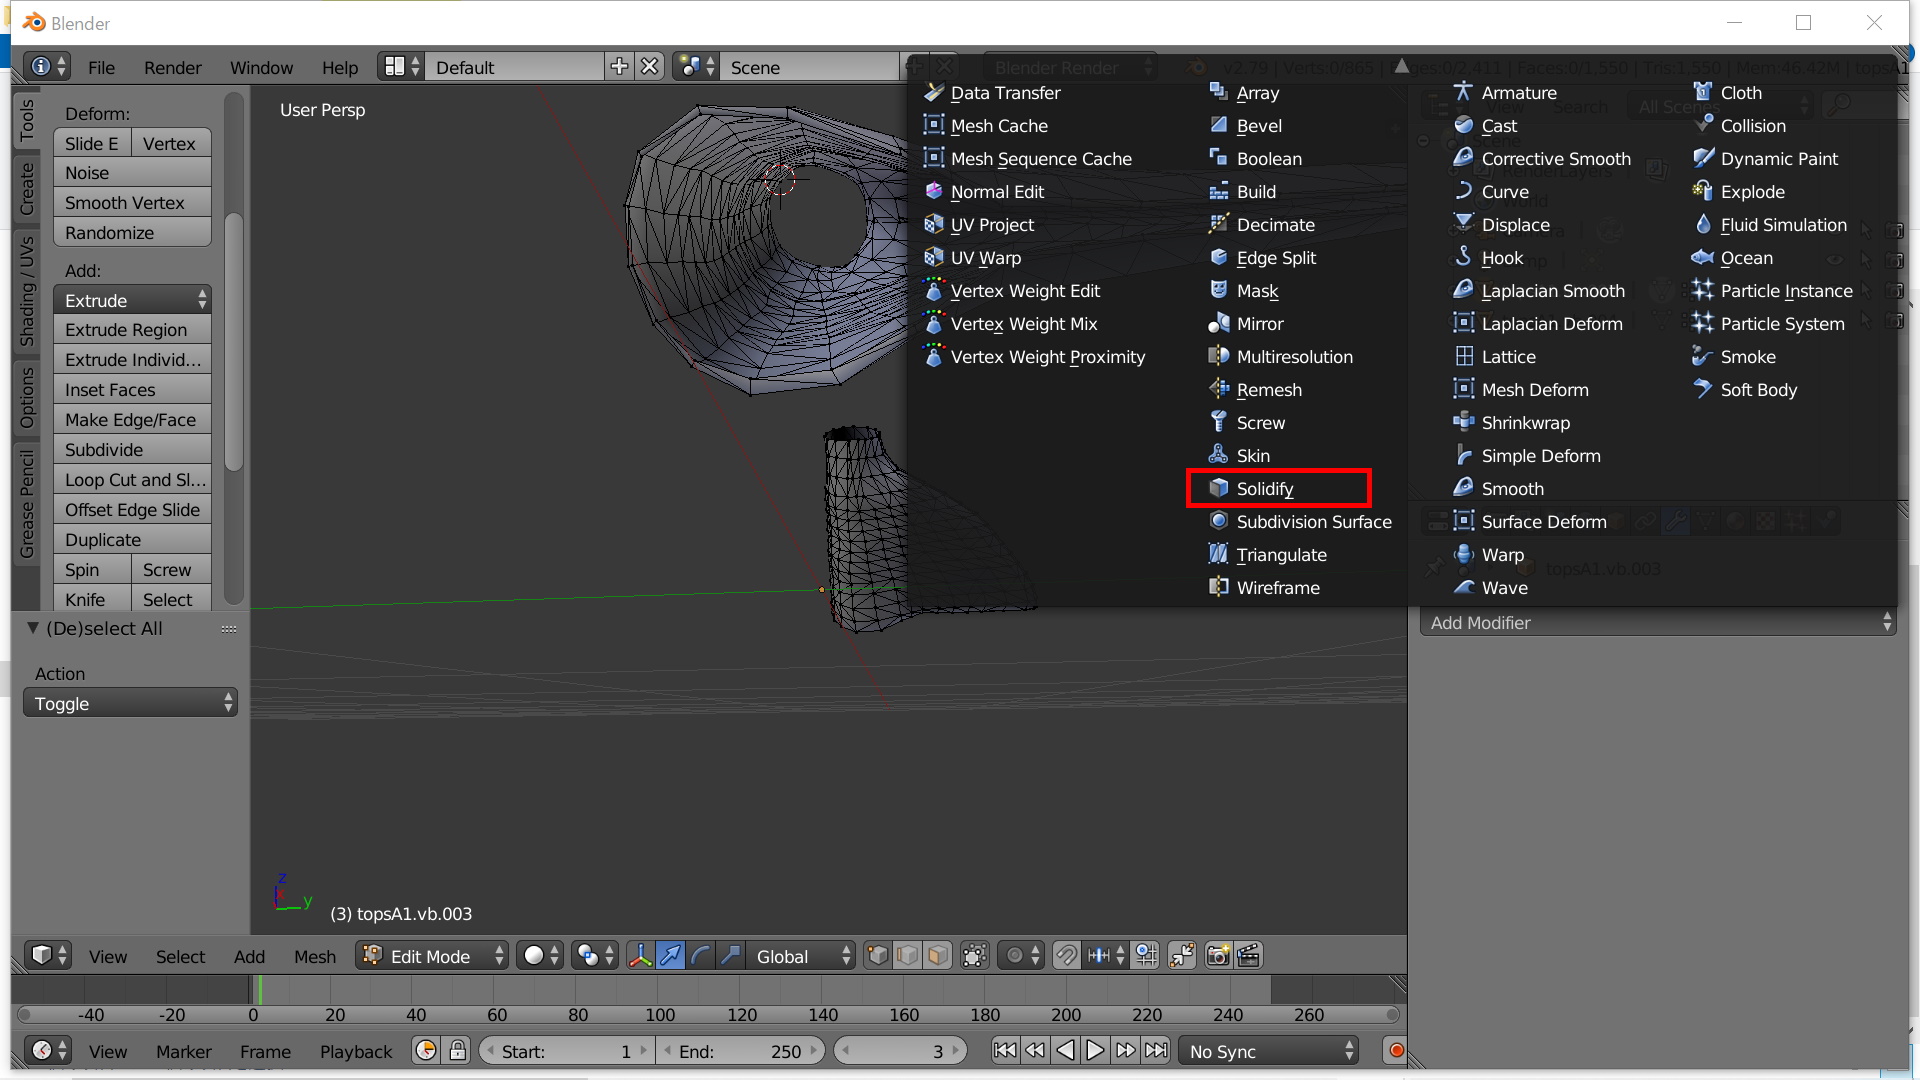Toggle the AutoMerge editing button
The width and height of the screenshot is (1920, 1080).
point(1182,956)
